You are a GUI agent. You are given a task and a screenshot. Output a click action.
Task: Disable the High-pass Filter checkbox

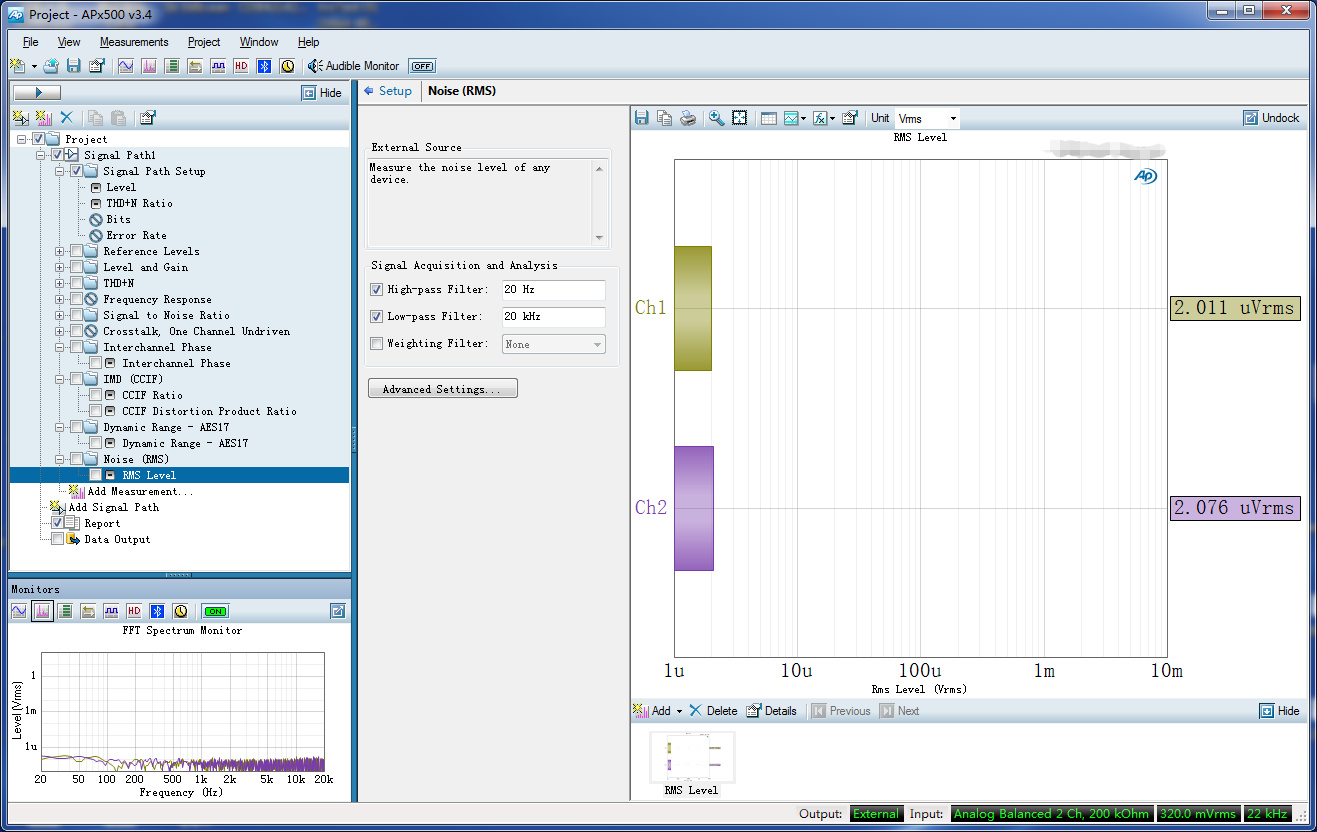click(377, 290)
